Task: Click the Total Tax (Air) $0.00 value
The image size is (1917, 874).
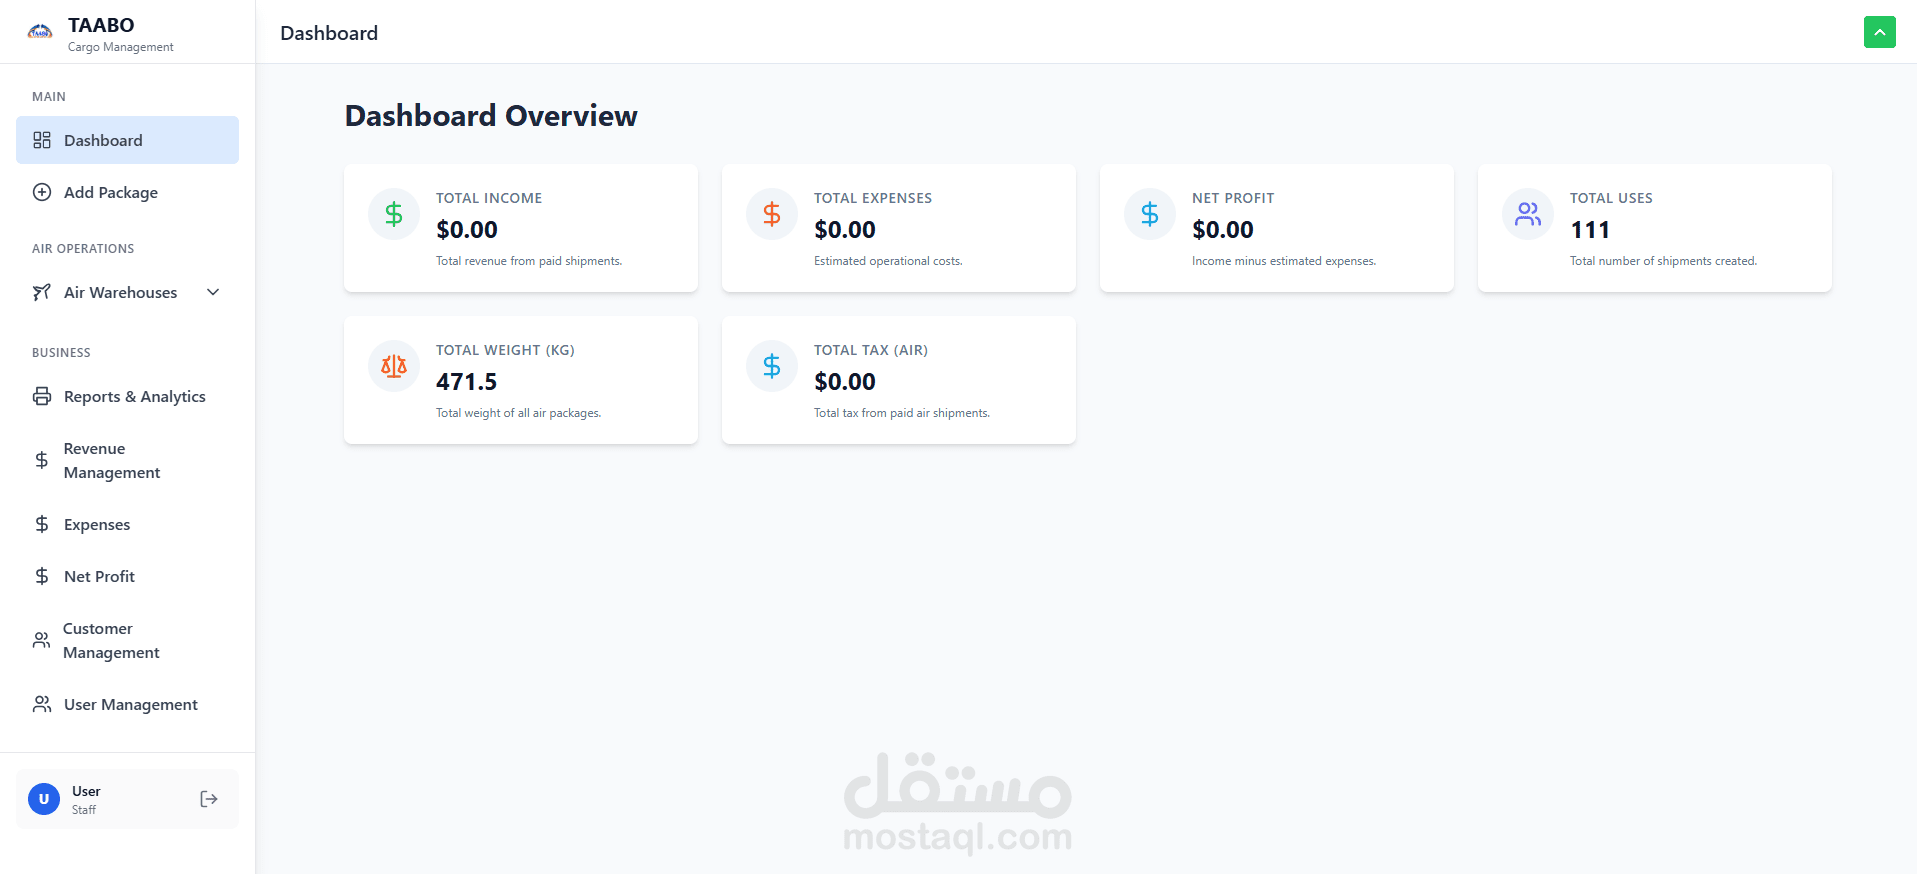Action: 845,382
